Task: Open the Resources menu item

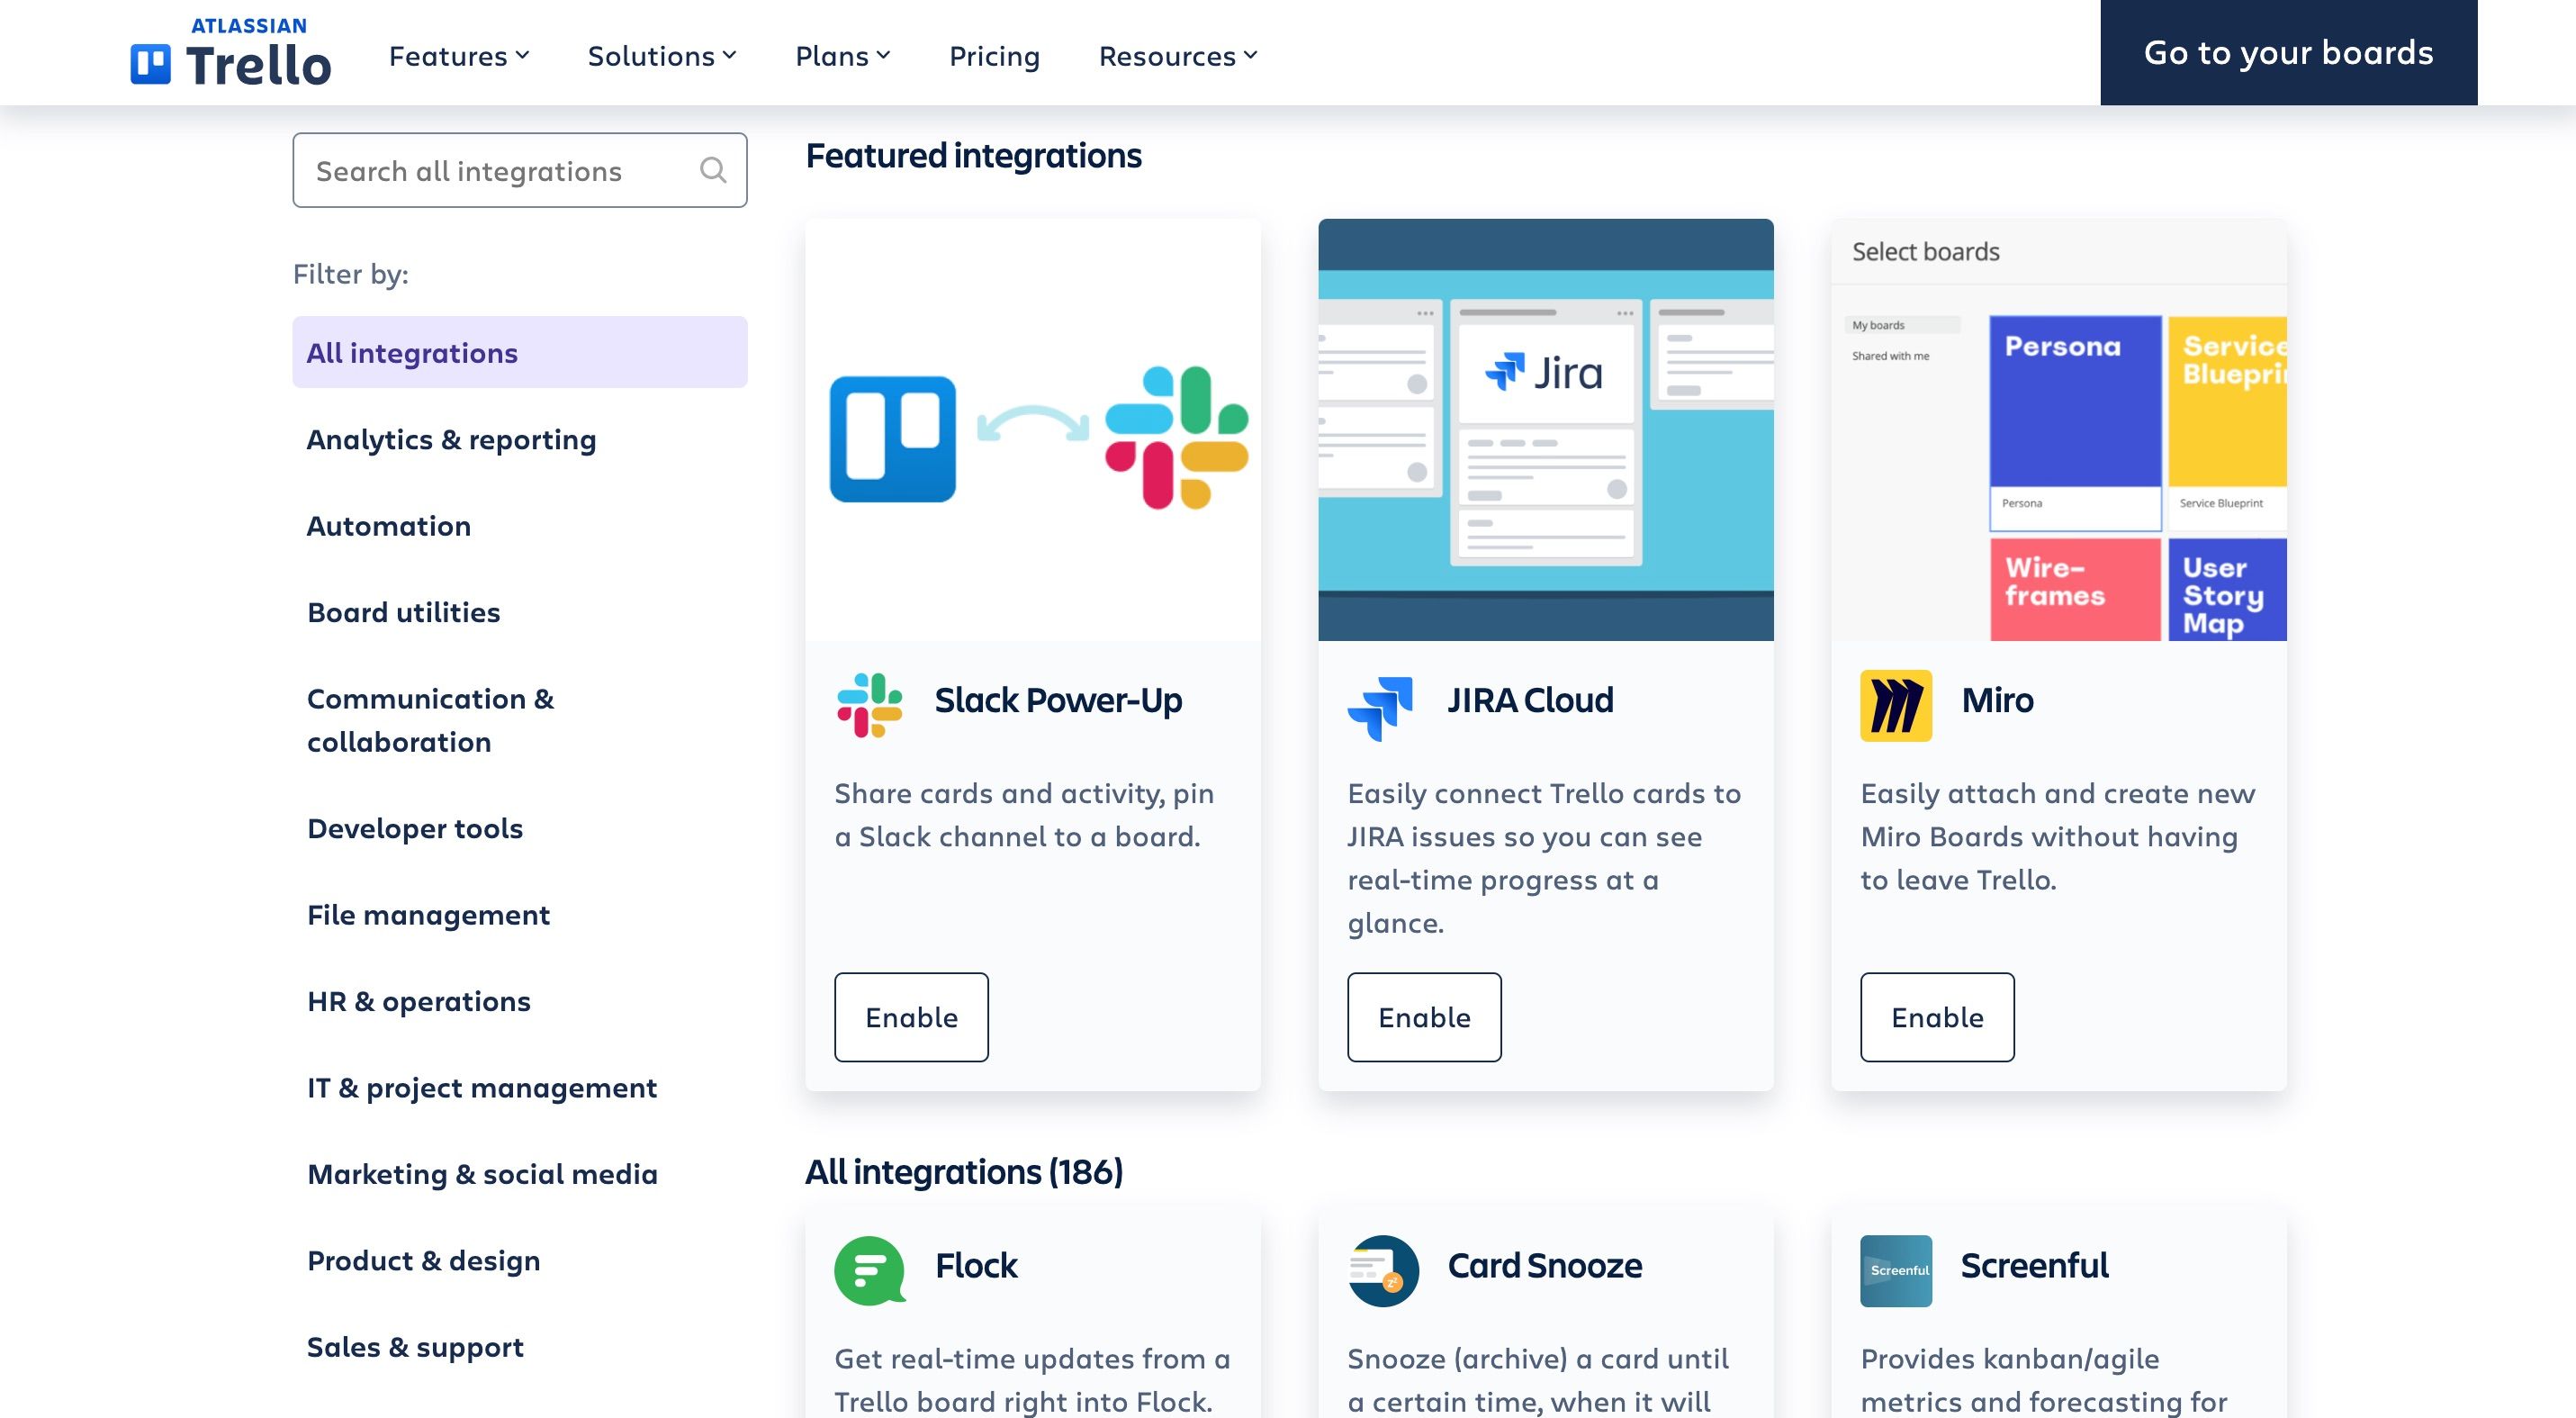Action: point(1178,52)
